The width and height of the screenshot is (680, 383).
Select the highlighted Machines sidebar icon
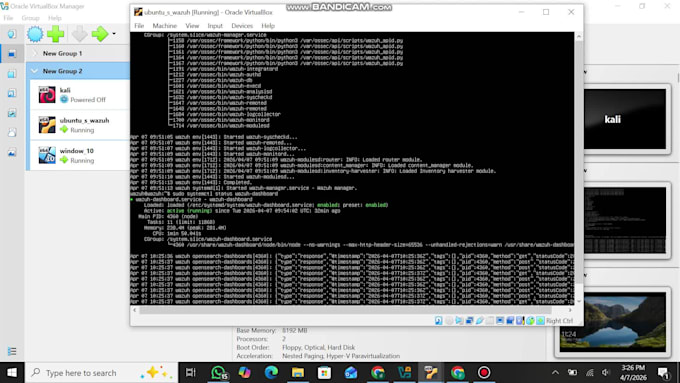click(12, 54)
